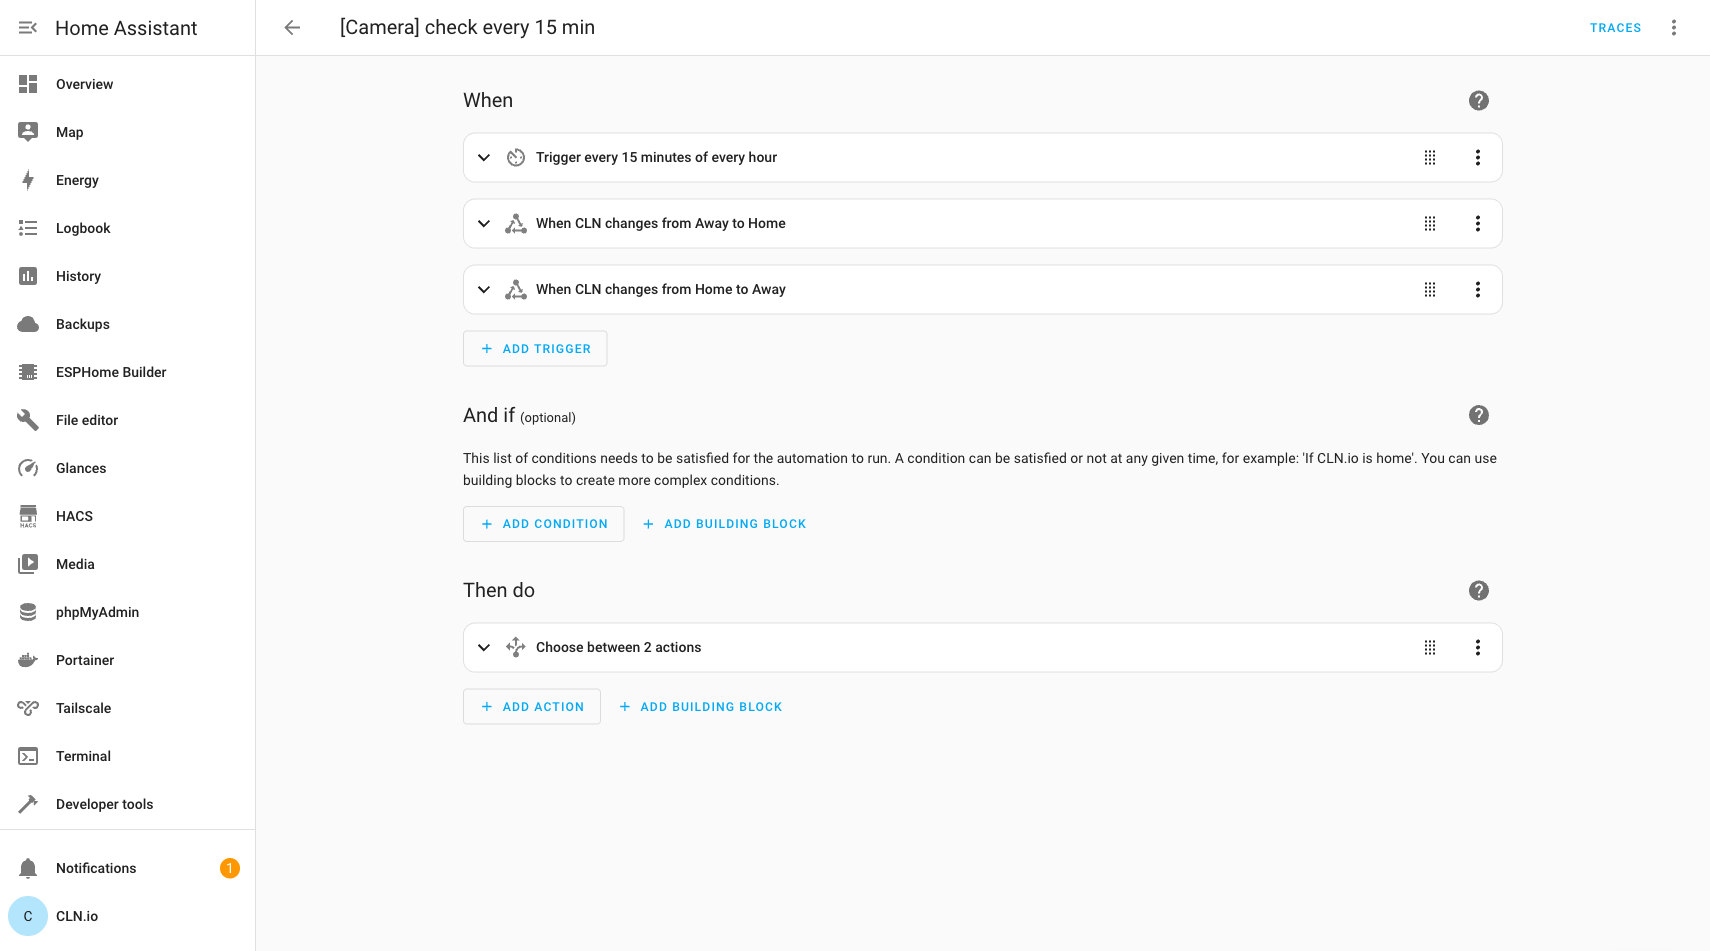This screenshot has width=1710, height=951.
Task: Click the time pattern trigger icon
Action: pyautogui.click(x=516, y=158)
